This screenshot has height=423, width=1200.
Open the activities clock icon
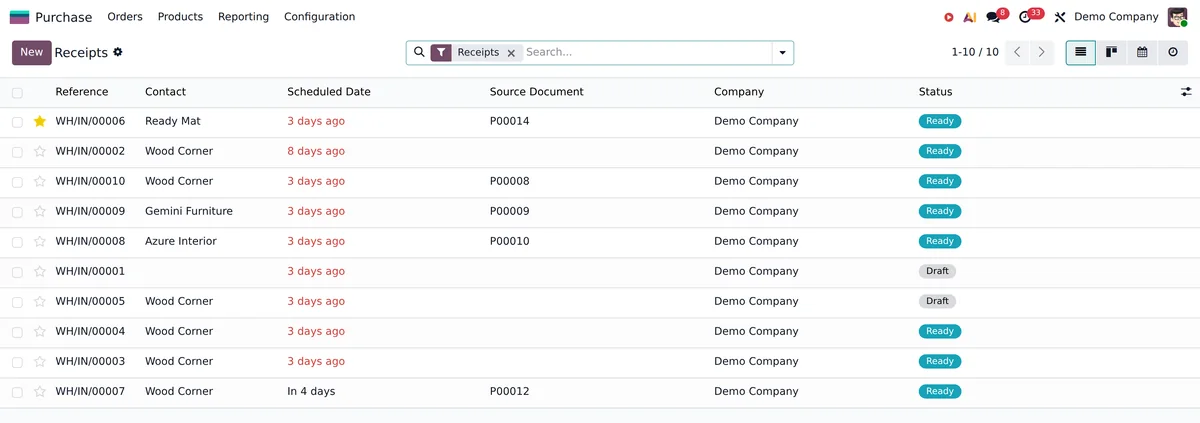(1025, 17)
